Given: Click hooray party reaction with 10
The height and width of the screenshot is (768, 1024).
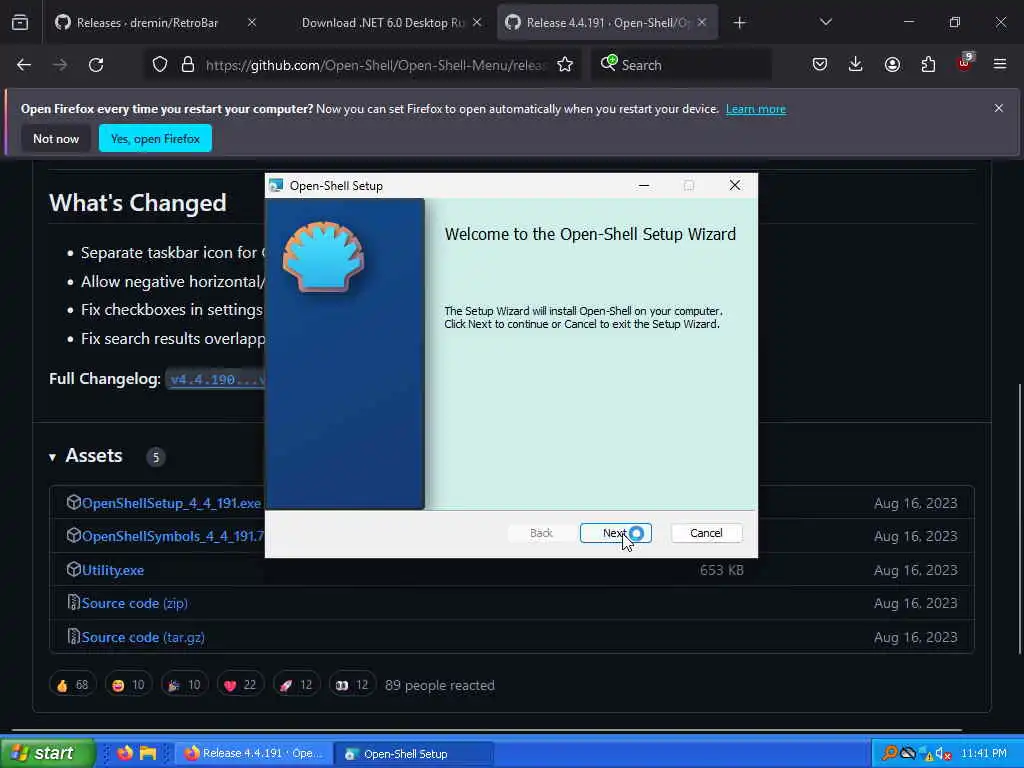Looking at the screenshot, I should [184, 685].
